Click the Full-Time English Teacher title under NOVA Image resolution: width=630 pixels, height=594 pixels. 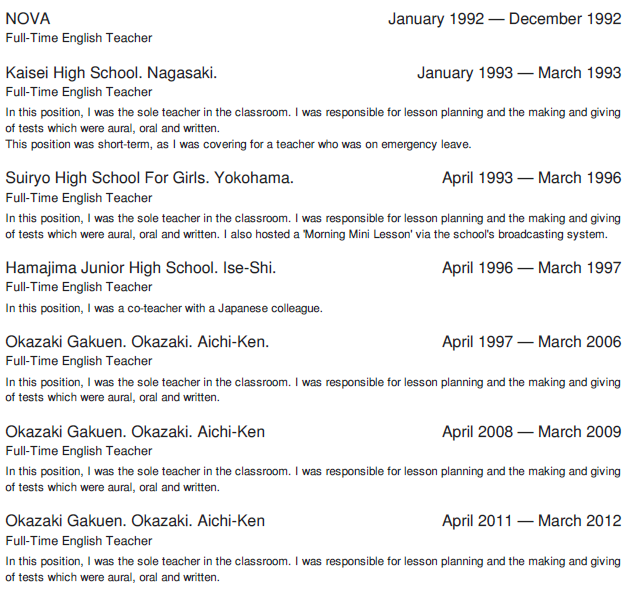click(79, 38)
